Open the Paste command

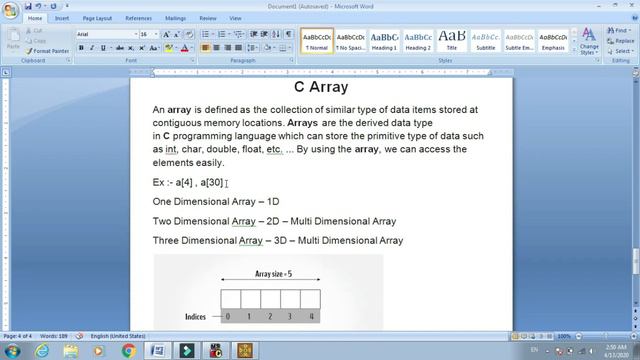coord(13,39)
